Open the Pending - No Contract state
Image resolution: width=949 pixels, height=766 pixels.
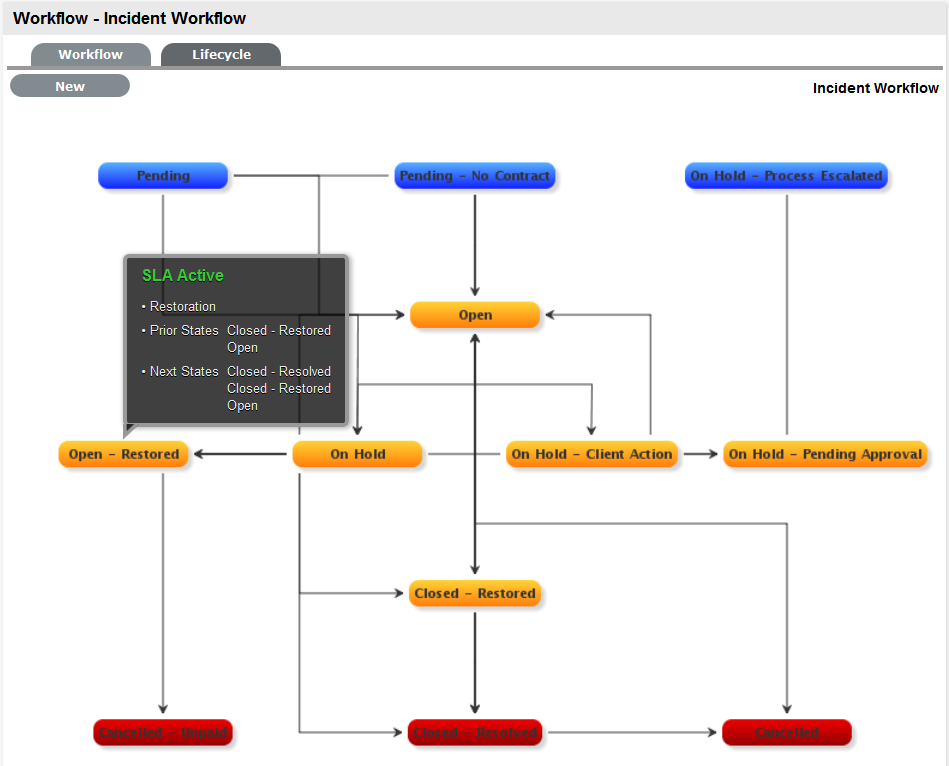pyautogui.click(x=474, y=175)
